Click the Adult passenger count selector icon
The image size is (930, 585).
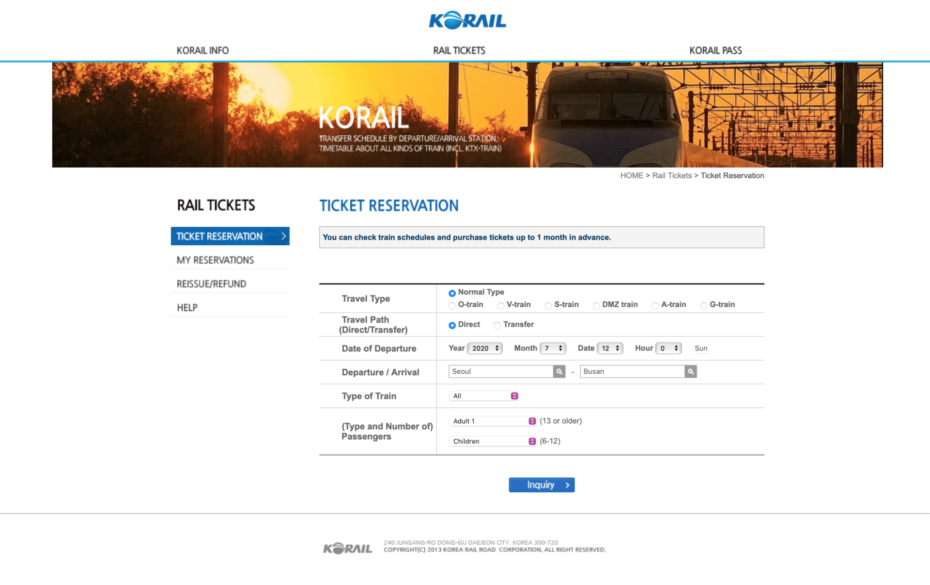pos(531,420)
